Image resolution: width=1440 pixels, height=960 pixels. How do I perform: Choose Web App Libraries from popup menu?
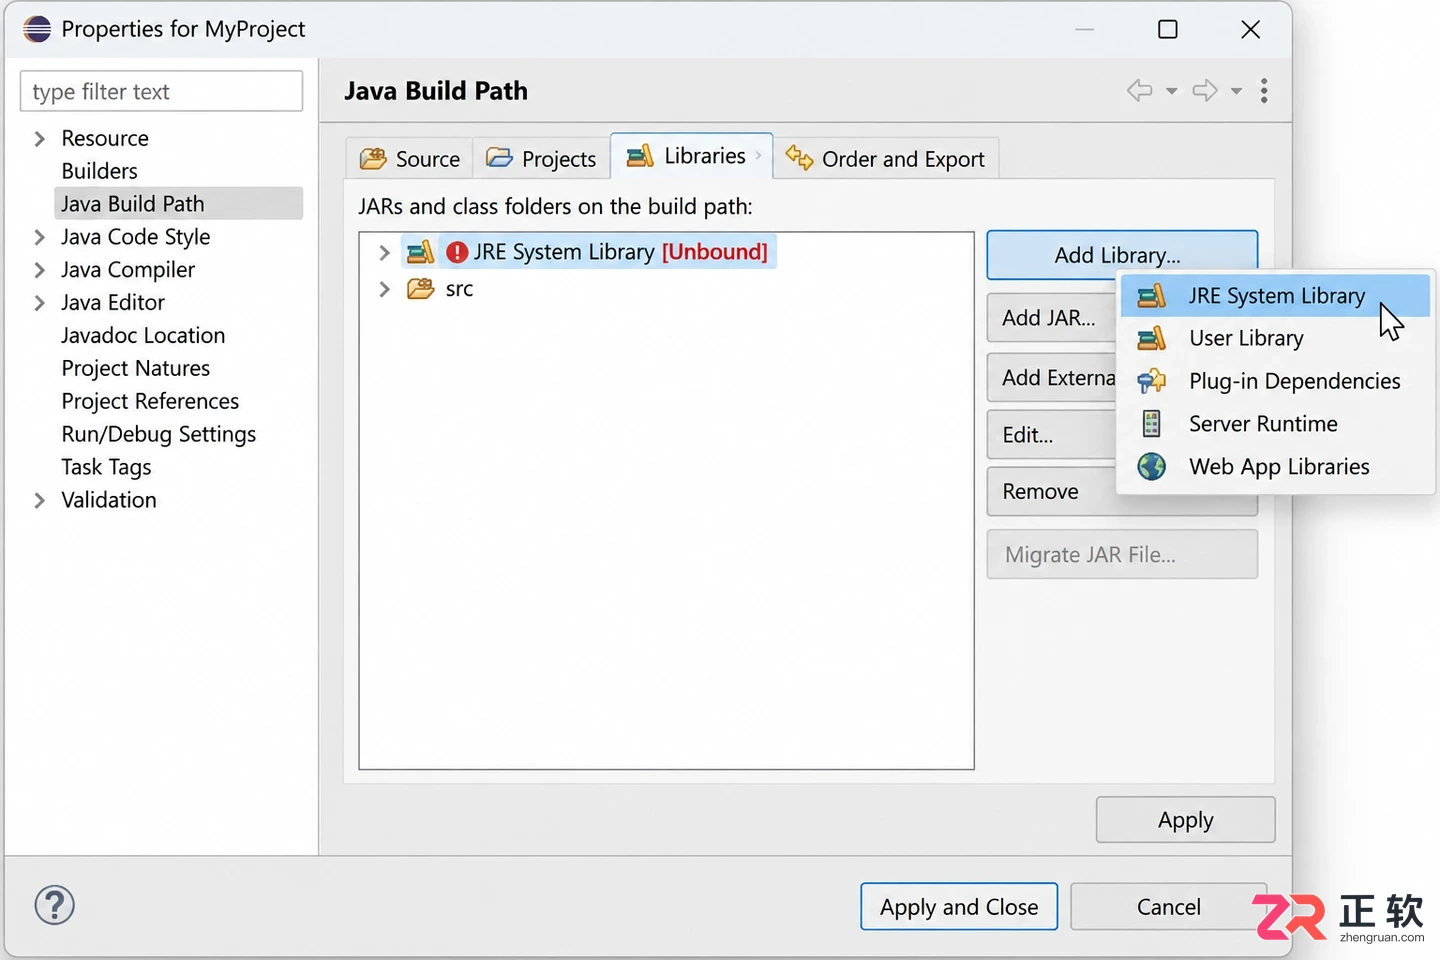[x=1275, y=467]
